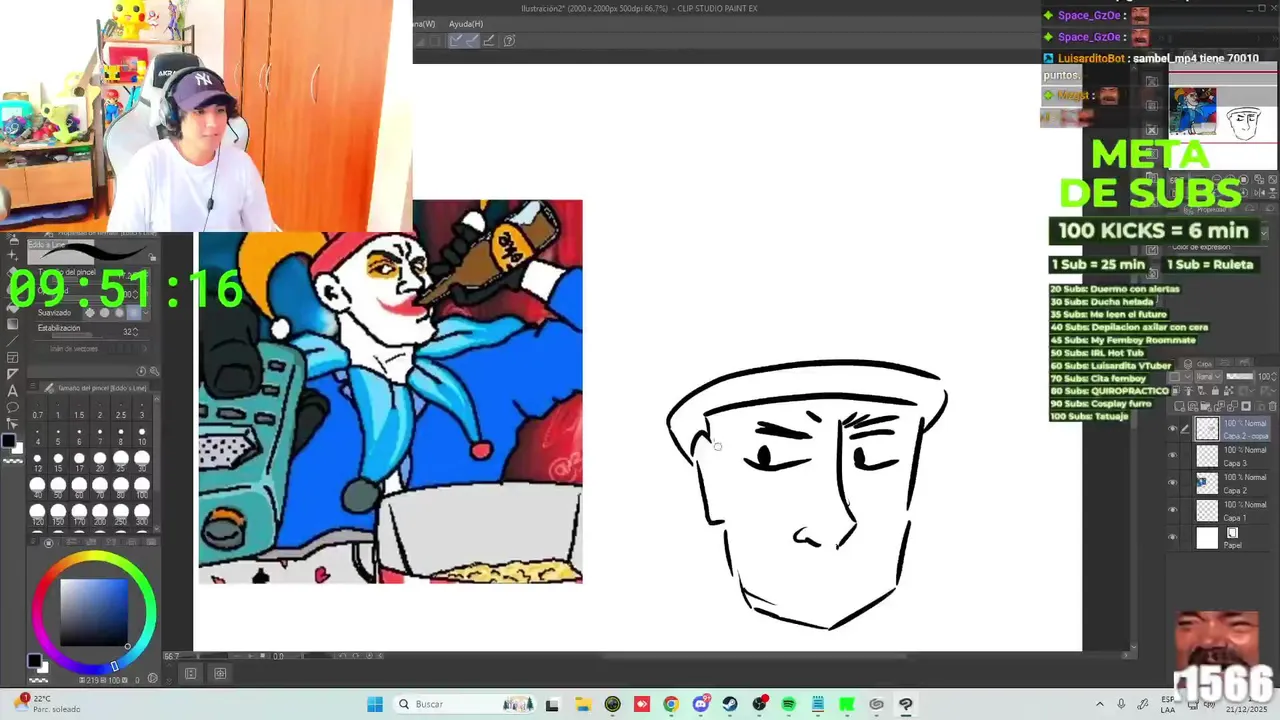Open Spotify from the taskbar
Screen dimensions: 1280x720
(789, 704)
